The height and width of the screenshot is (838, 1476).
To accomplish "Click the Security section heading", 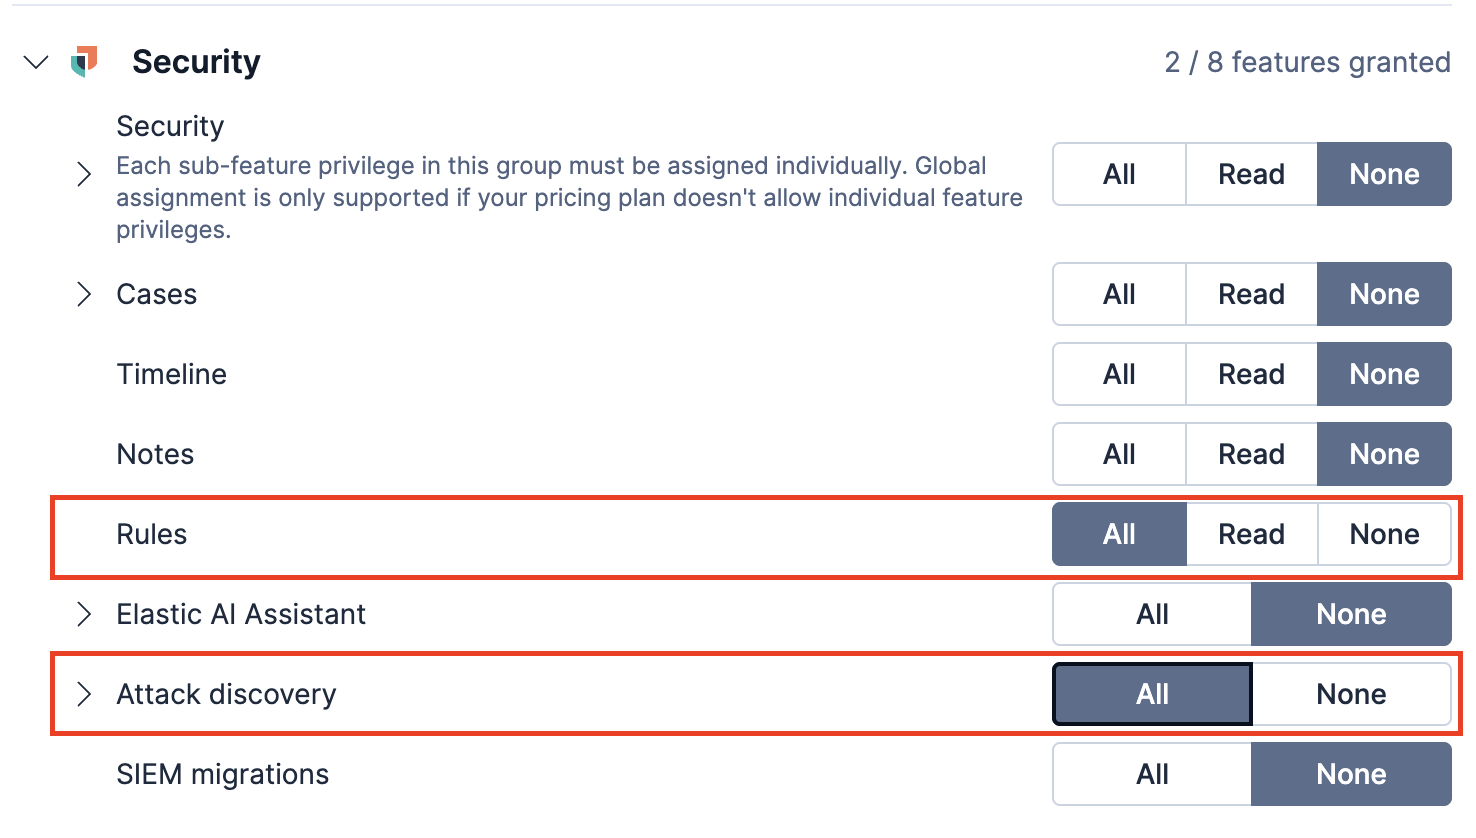I will point(196,62).
